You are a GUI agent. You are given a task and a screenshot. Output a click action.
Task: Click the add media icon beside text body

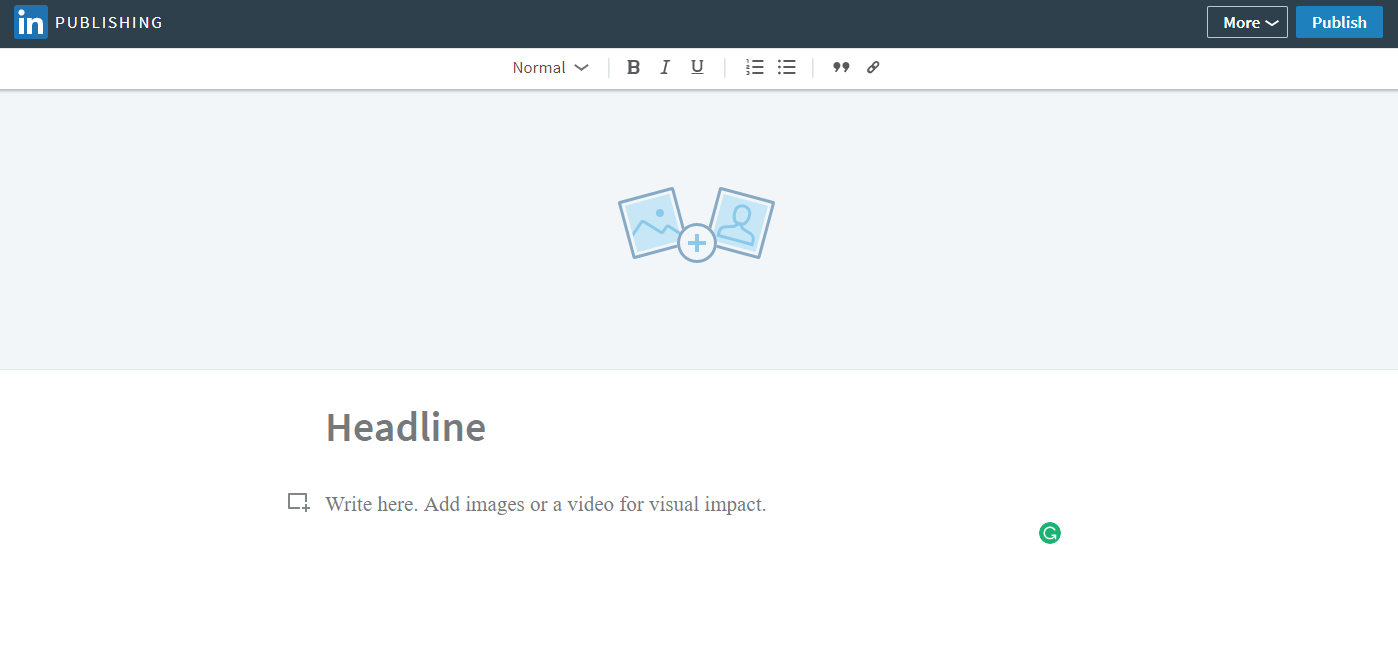click(298, 503)
